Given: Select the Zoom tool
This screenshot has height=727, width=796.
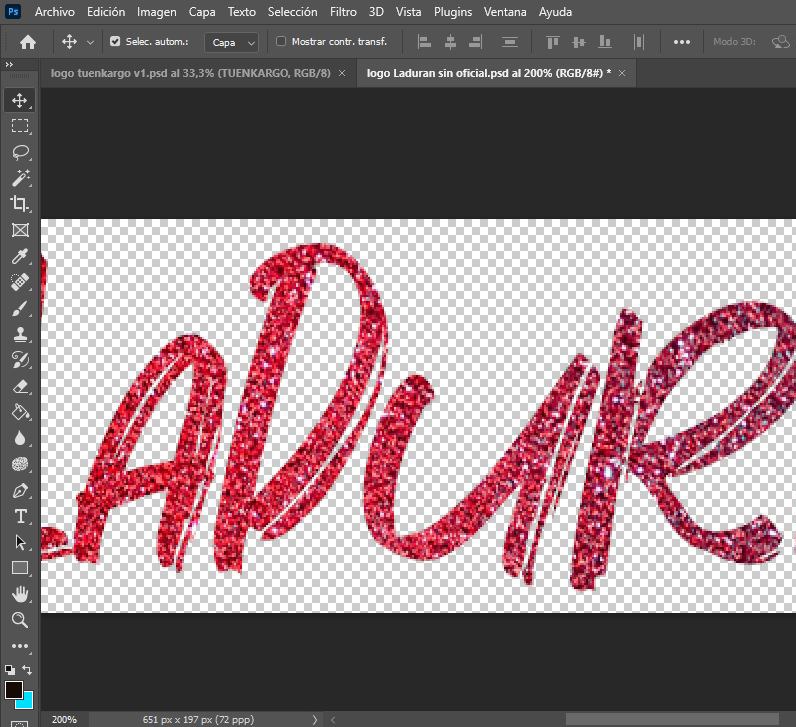Looking at the screenshot, I should click(20, 620).
